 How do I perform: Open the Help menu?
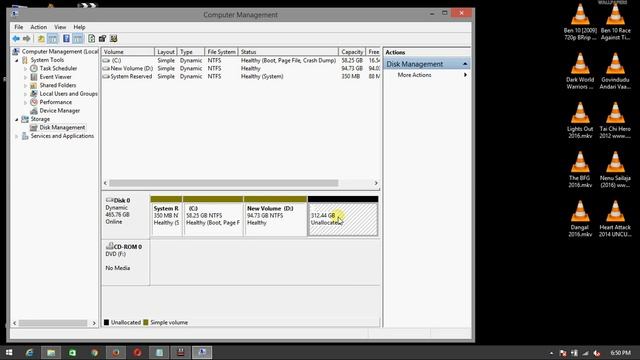tap(79, 27)
